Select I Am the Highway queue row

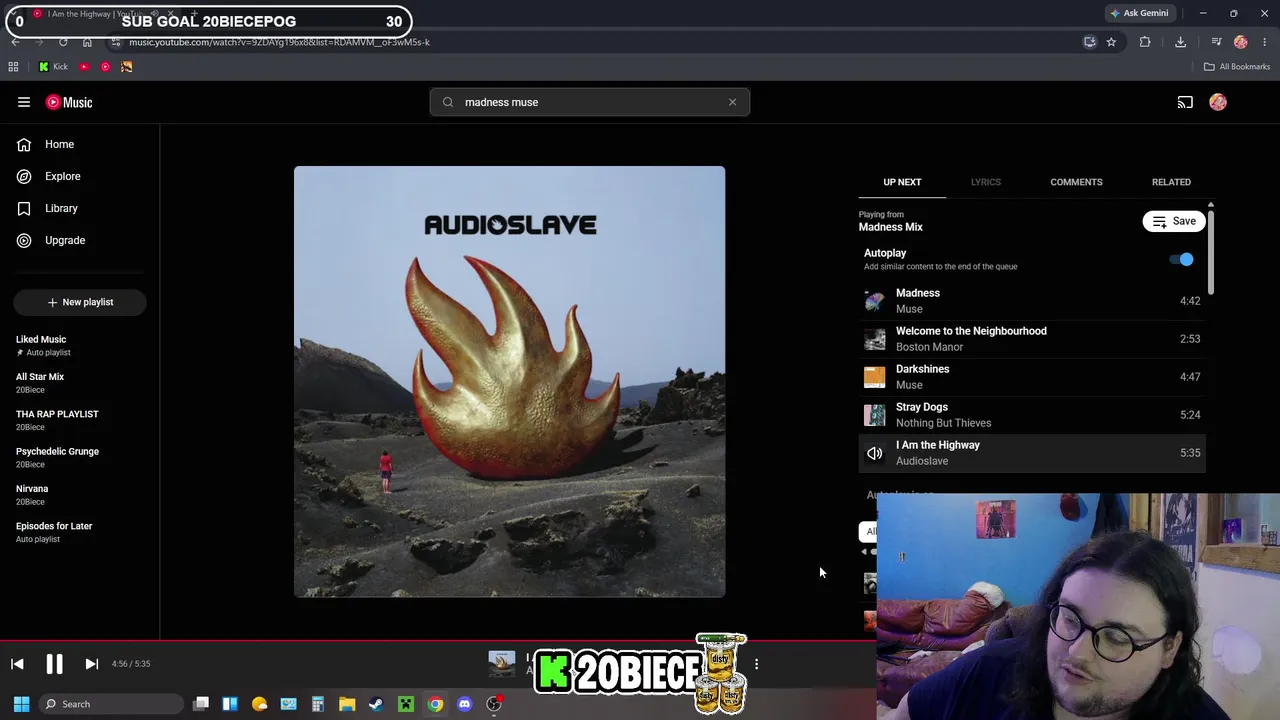click(x=1032, y=453)
